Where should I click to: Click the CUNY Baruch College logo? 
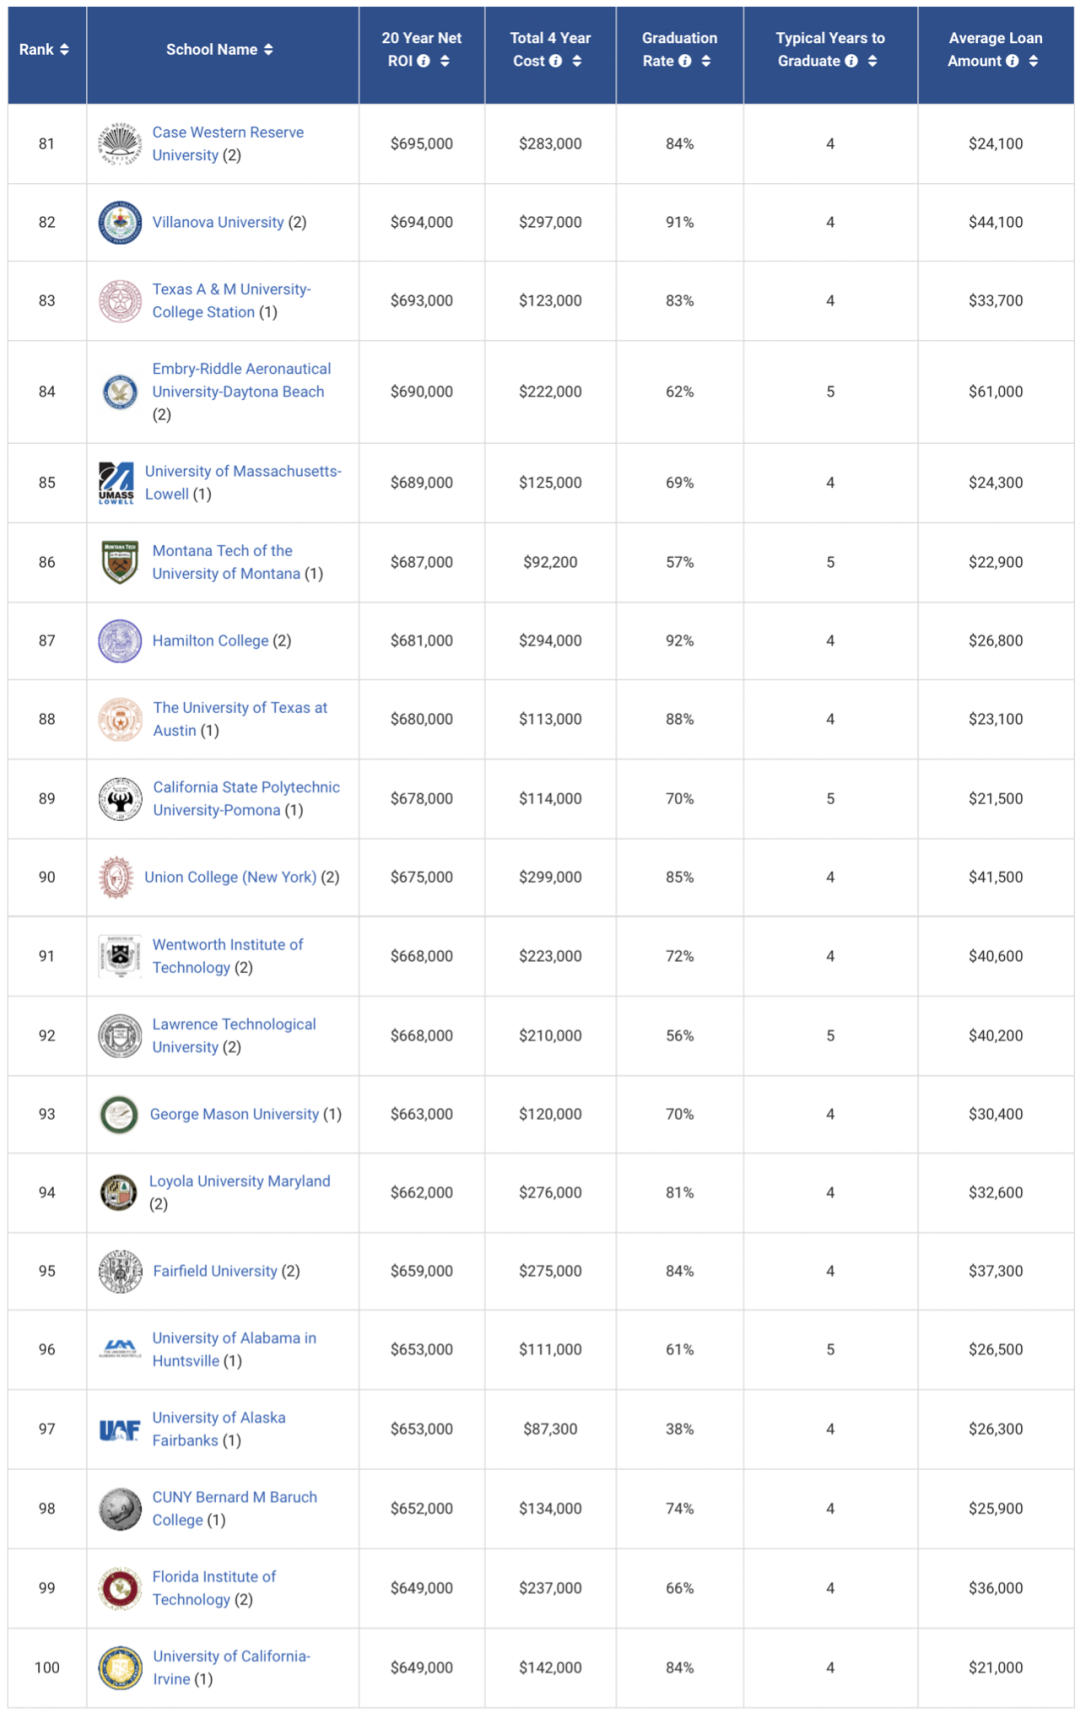tap(120, 1509)
